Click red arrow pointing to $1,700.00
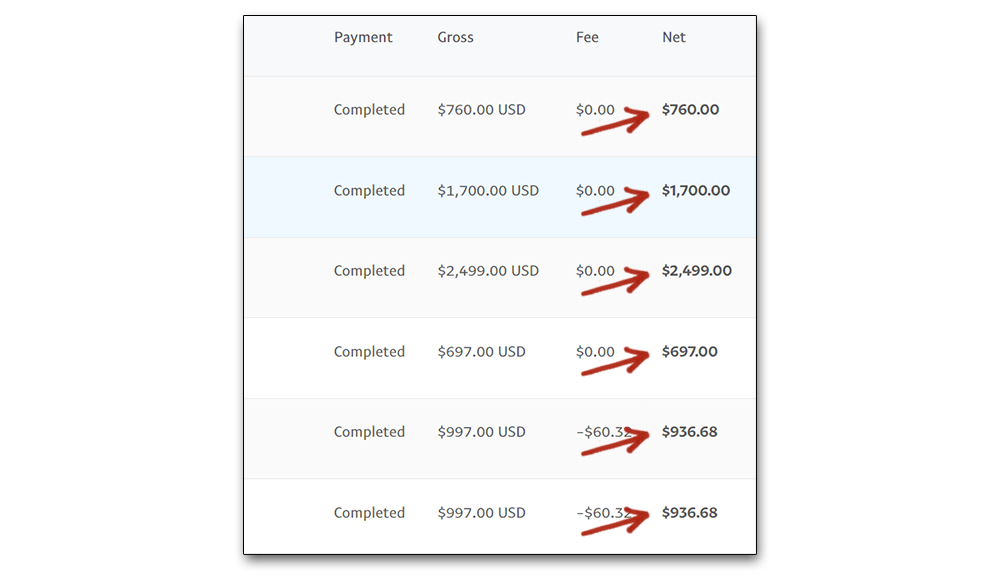Screen dimensions: 1000x580 point(615,202)
